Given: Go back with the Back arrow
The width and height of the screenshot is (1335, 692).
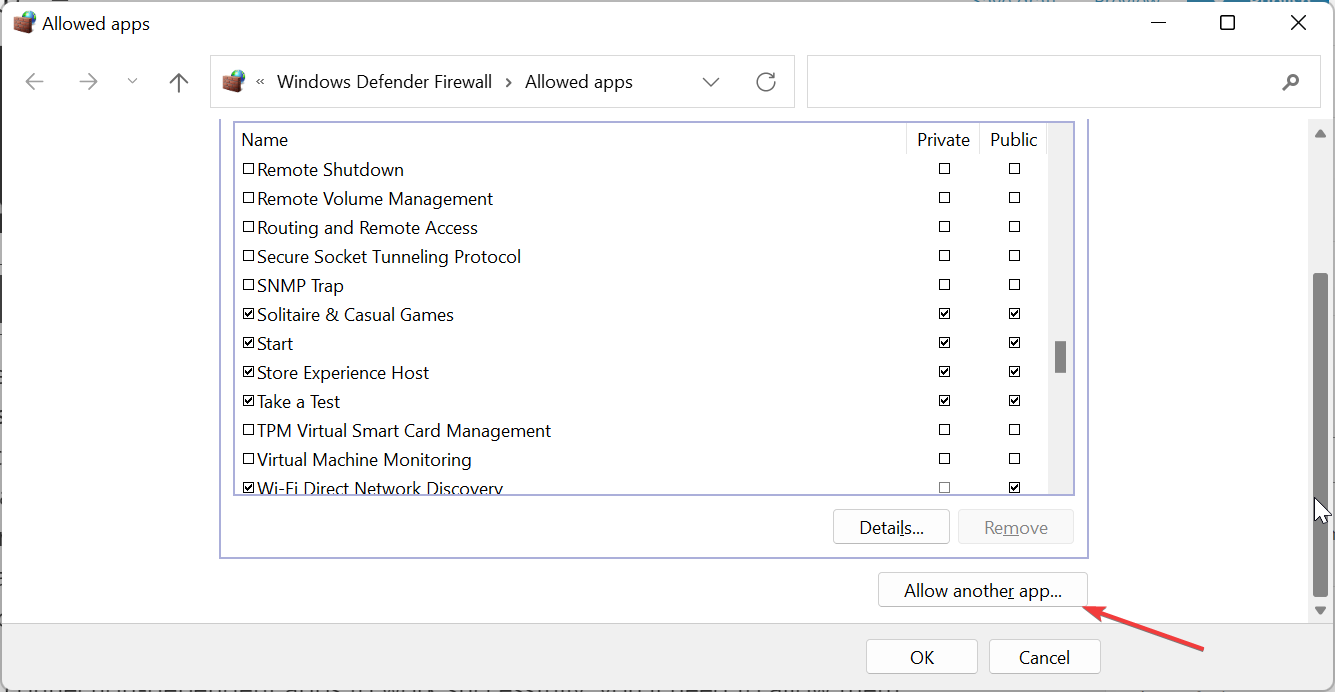Looking at the screenshot, I should click(35, 82).
